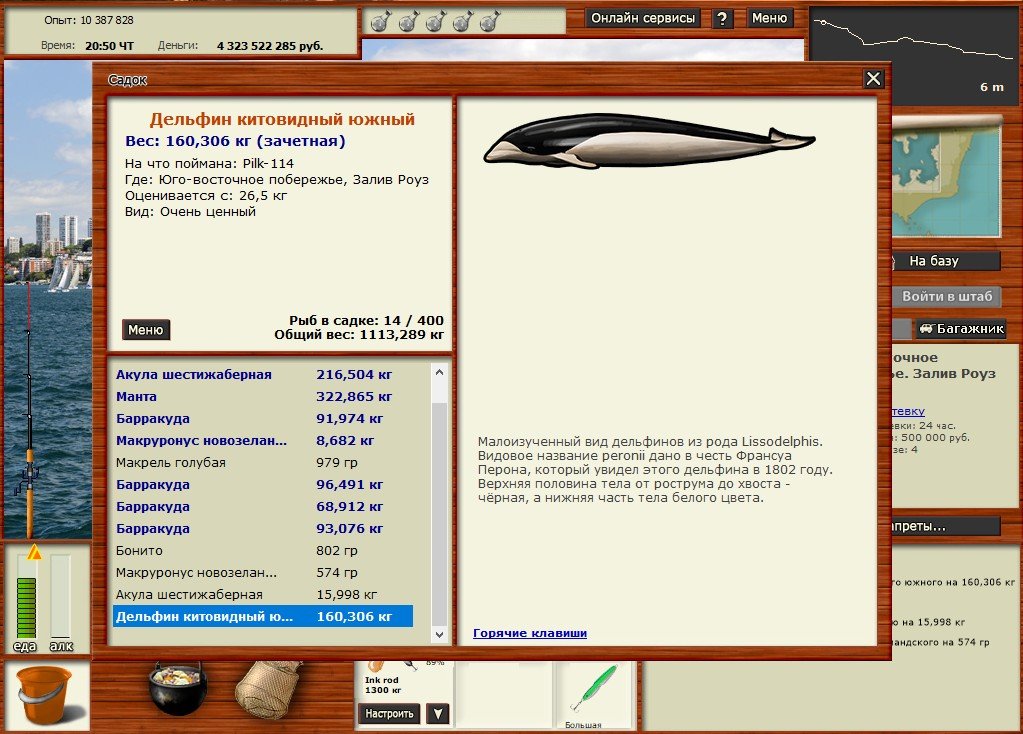
Task: Click the fish list scrollbar up arrow
Action: (x=440, y=373)
